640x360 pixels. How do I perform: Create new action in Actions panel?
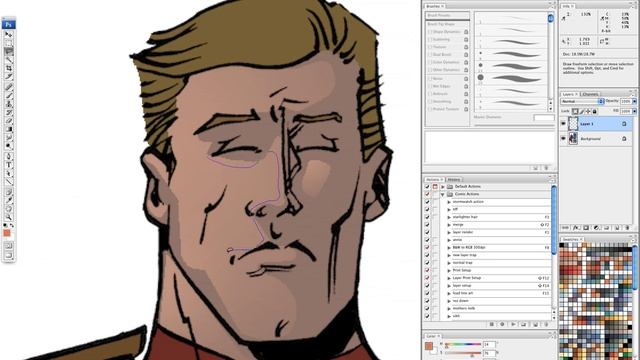(535, 324)
